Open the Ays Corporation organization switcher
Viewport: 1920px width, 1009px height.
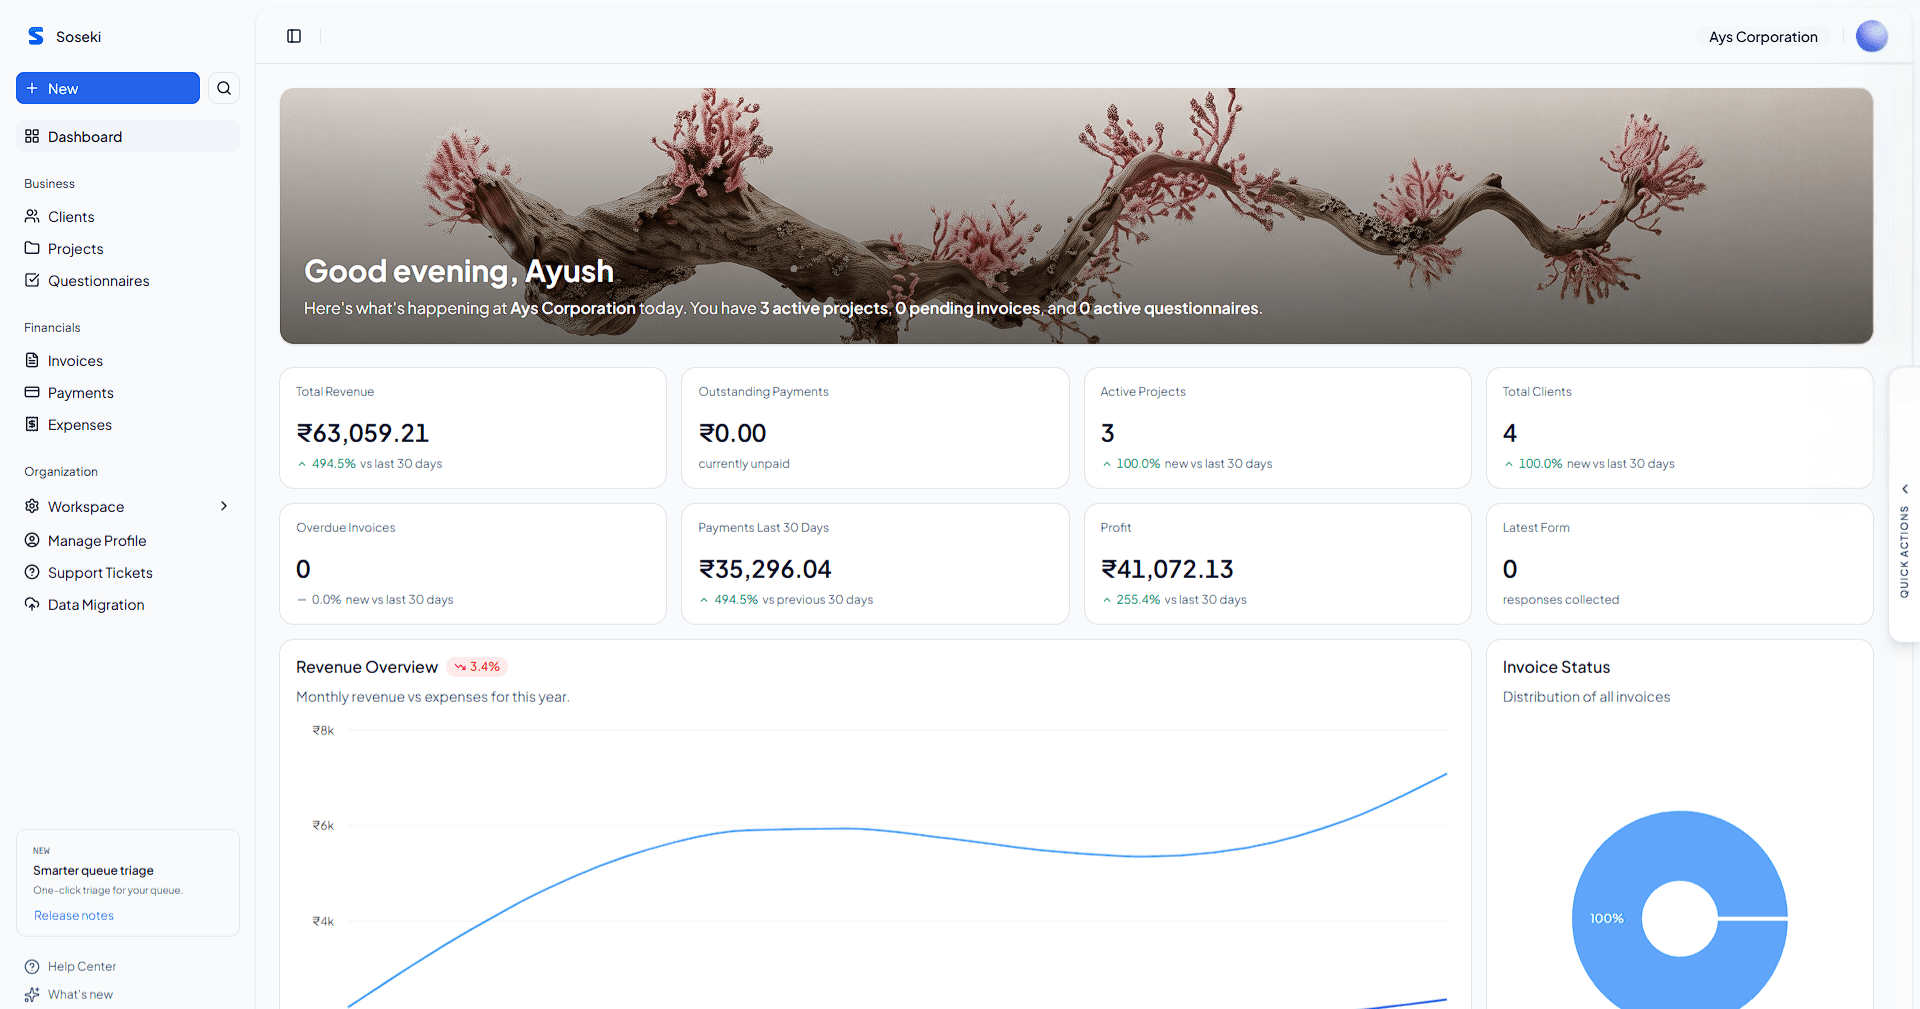point(1763,37)
